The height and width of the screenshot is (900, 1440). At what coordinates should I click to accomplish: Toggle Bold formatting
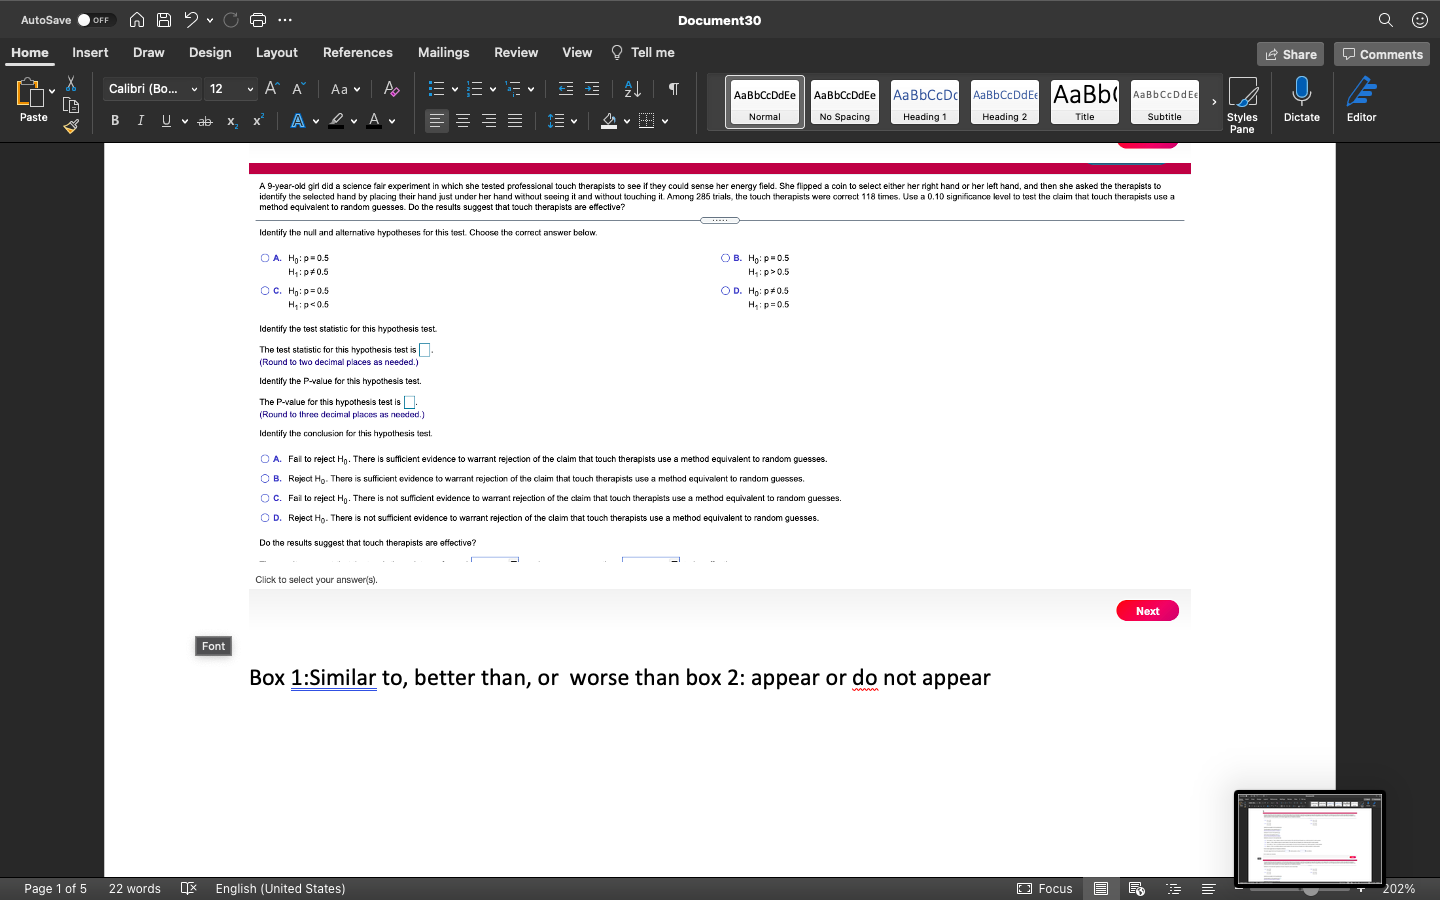point(115,121)
